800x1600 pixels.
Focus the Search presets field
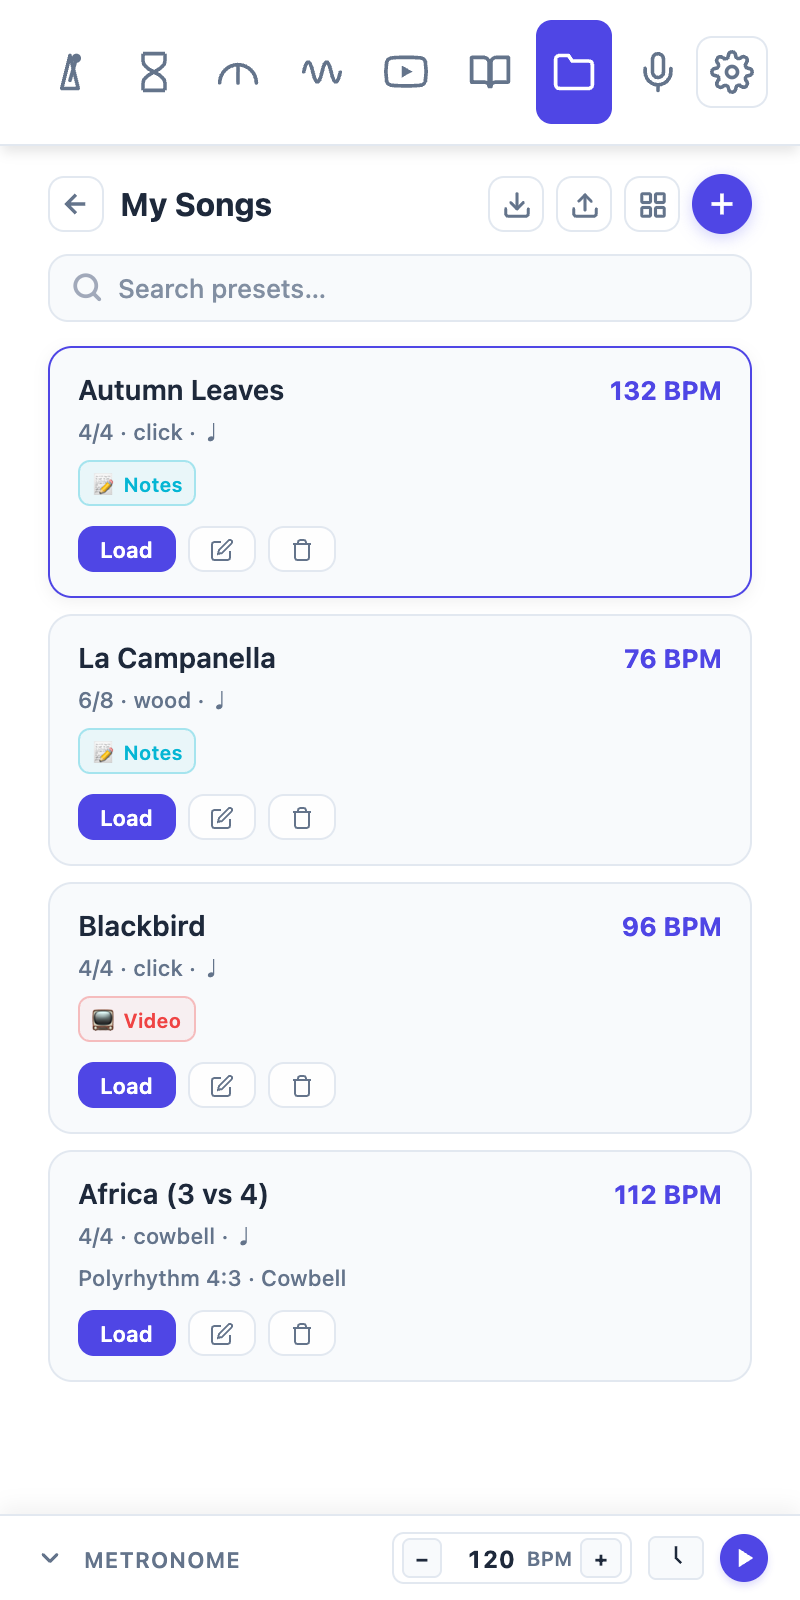(x=400, y=288)
